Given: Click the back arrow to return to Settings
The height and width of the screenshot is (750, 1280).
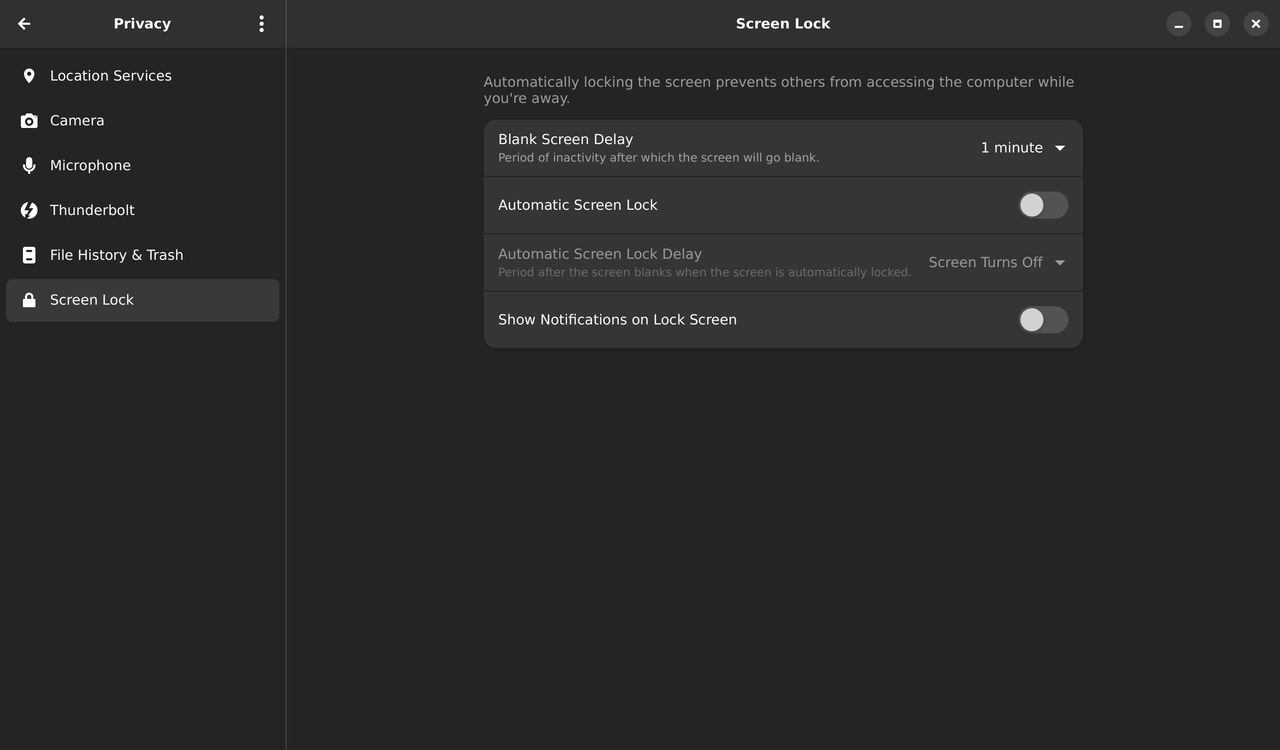Looking at the screenshot, I should point(23,23).
